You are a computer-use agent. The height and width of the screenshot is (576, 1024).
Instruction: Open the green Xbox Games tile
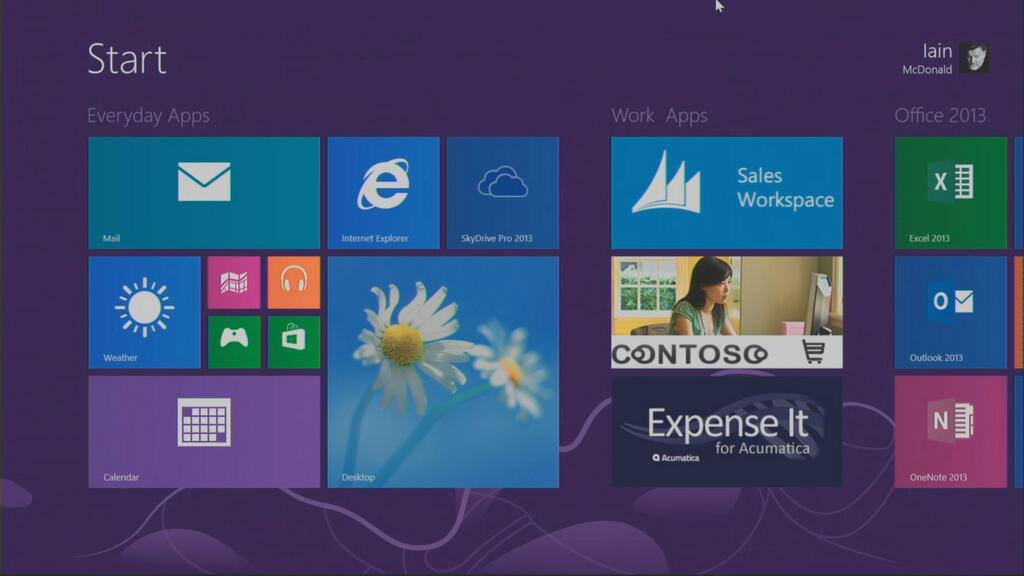tap(234, 342)
